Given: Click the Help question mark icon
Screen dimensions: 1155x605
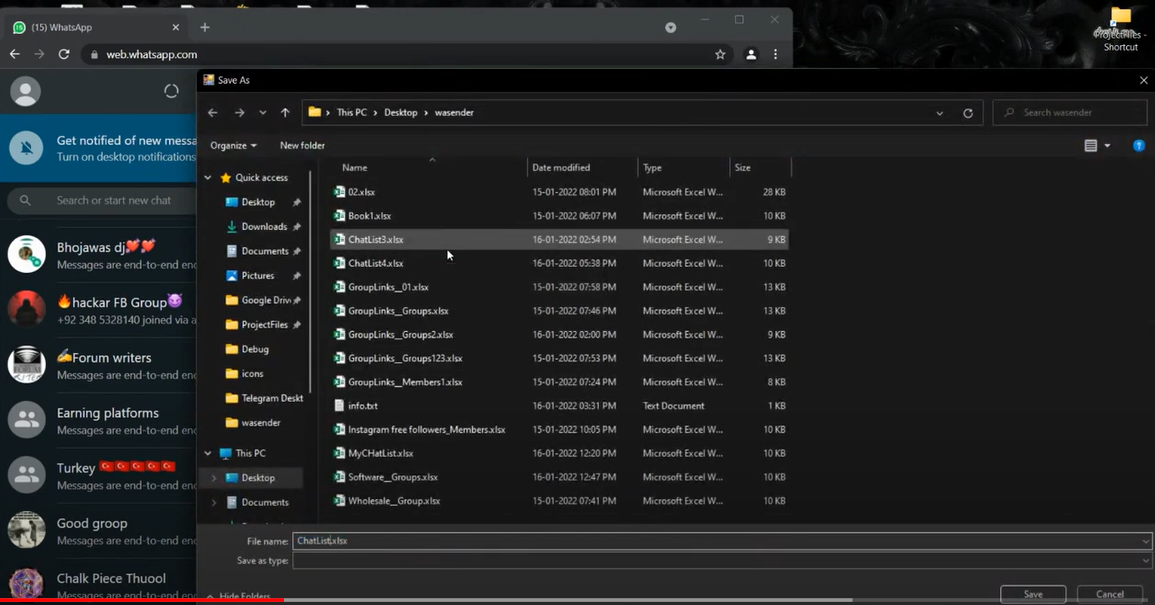Looking at the screenshot, I should pos(1138,146).
